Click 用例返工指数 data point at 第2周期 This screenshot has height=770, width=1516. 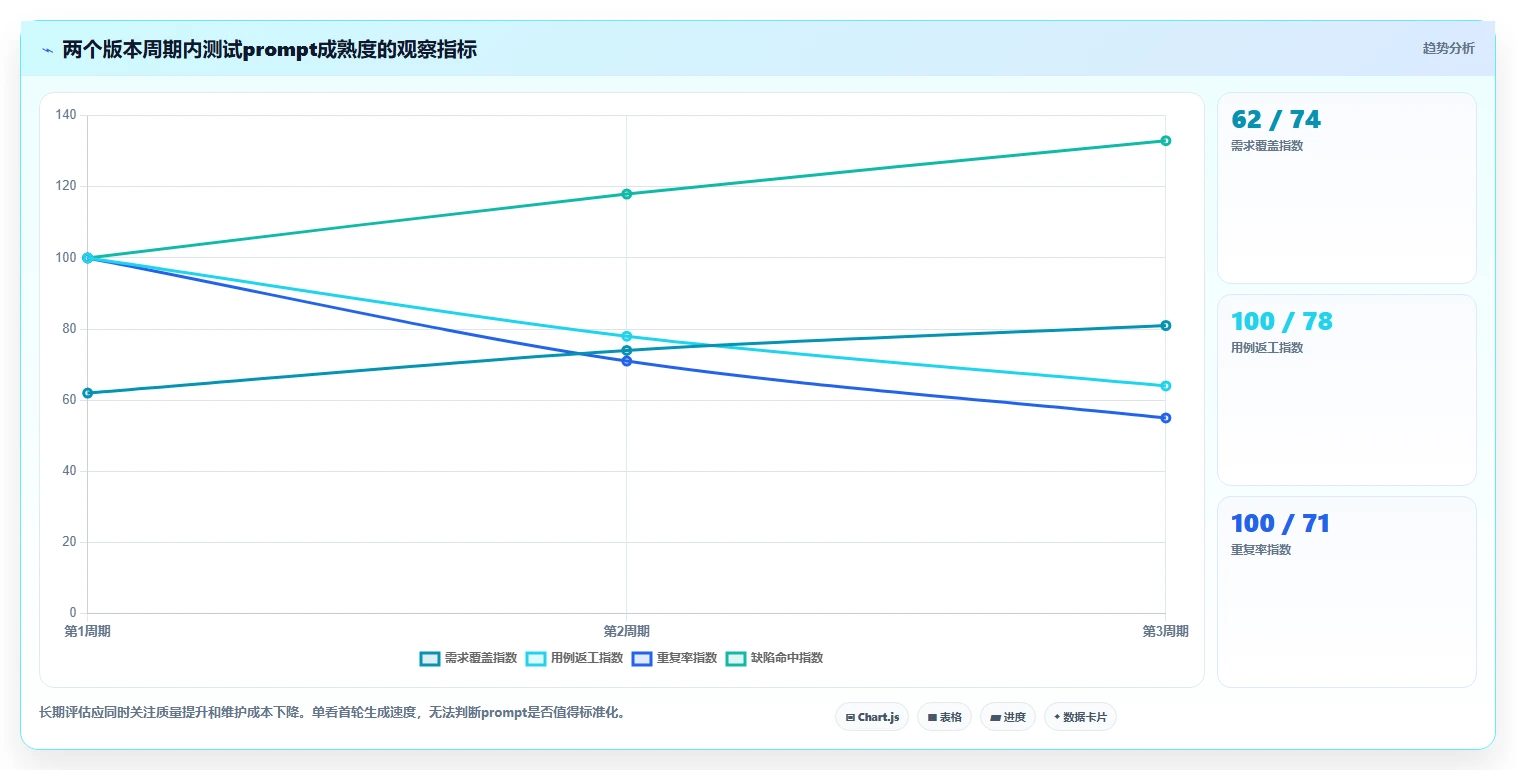626,336
